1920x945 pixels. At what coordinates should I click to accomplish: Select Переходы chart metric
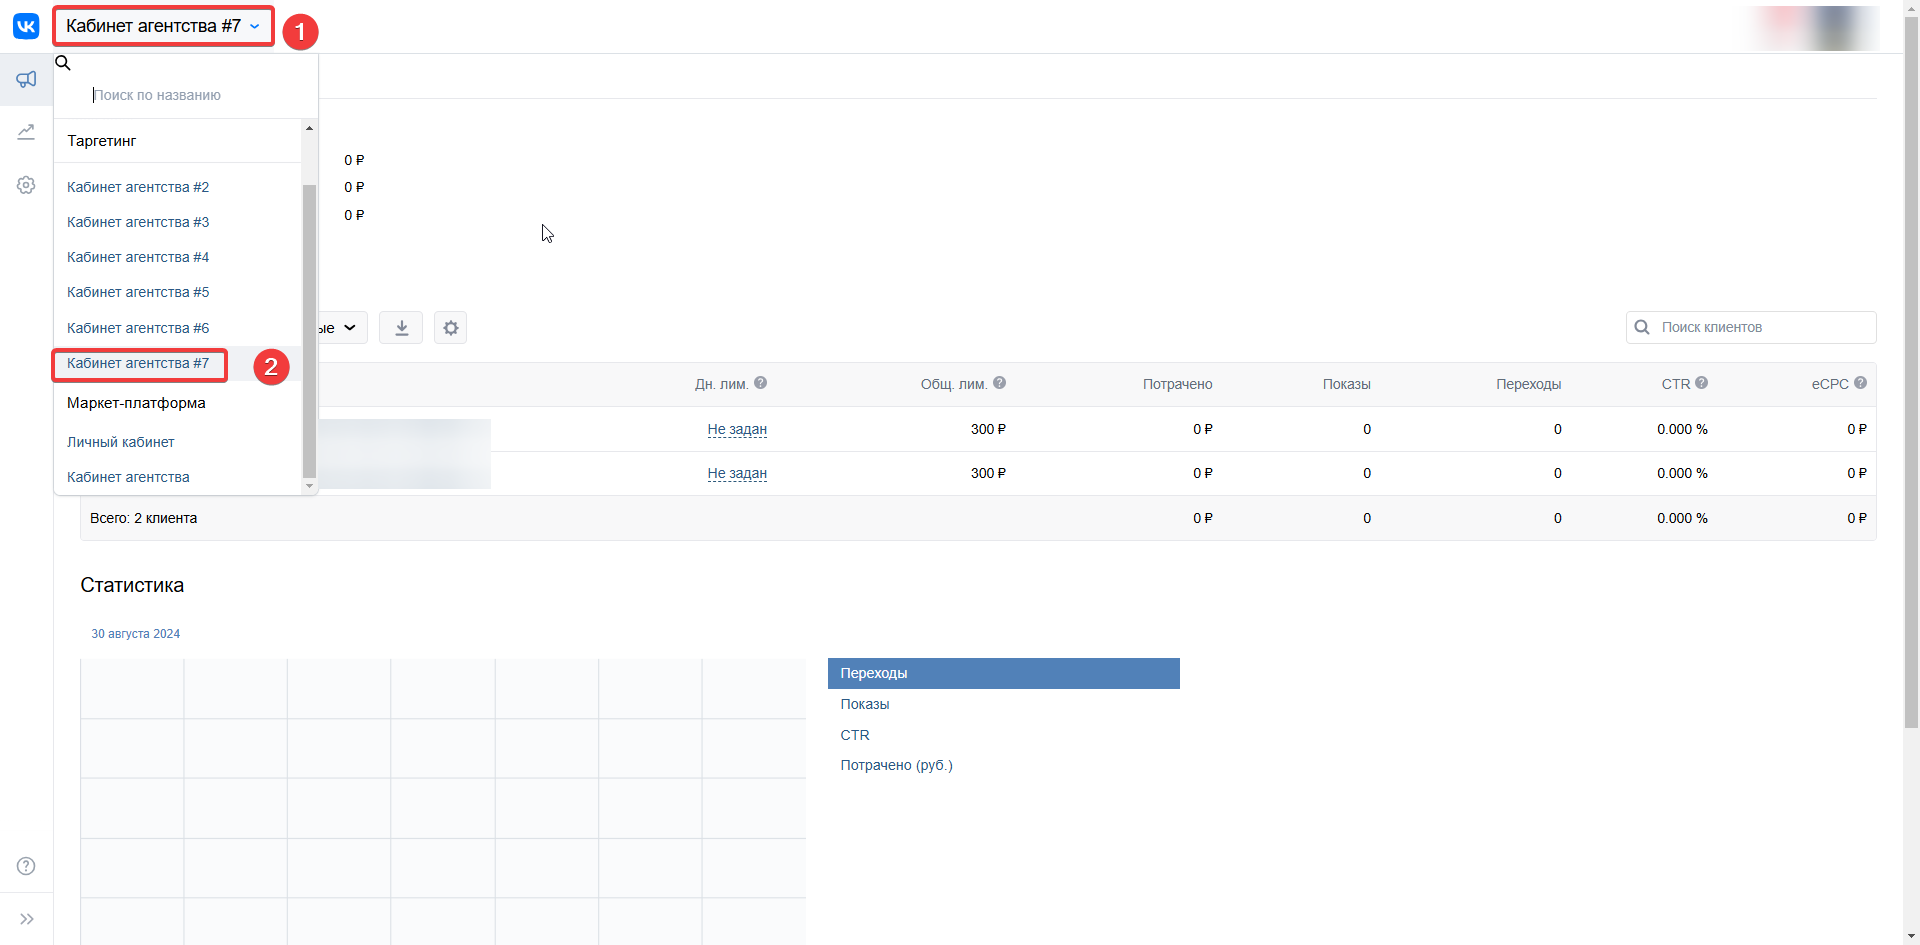(1004, 673)
